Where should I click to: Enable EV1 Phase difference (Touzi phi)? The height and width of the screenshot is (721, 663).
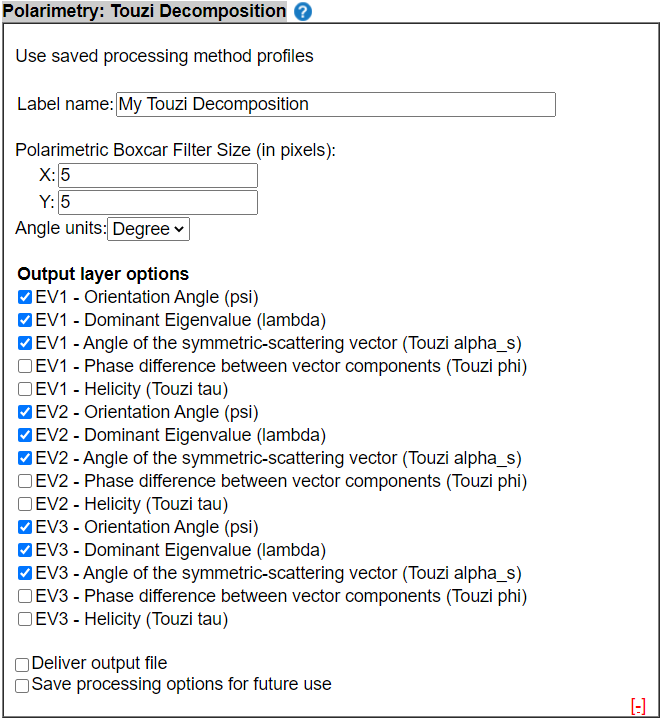25,366
